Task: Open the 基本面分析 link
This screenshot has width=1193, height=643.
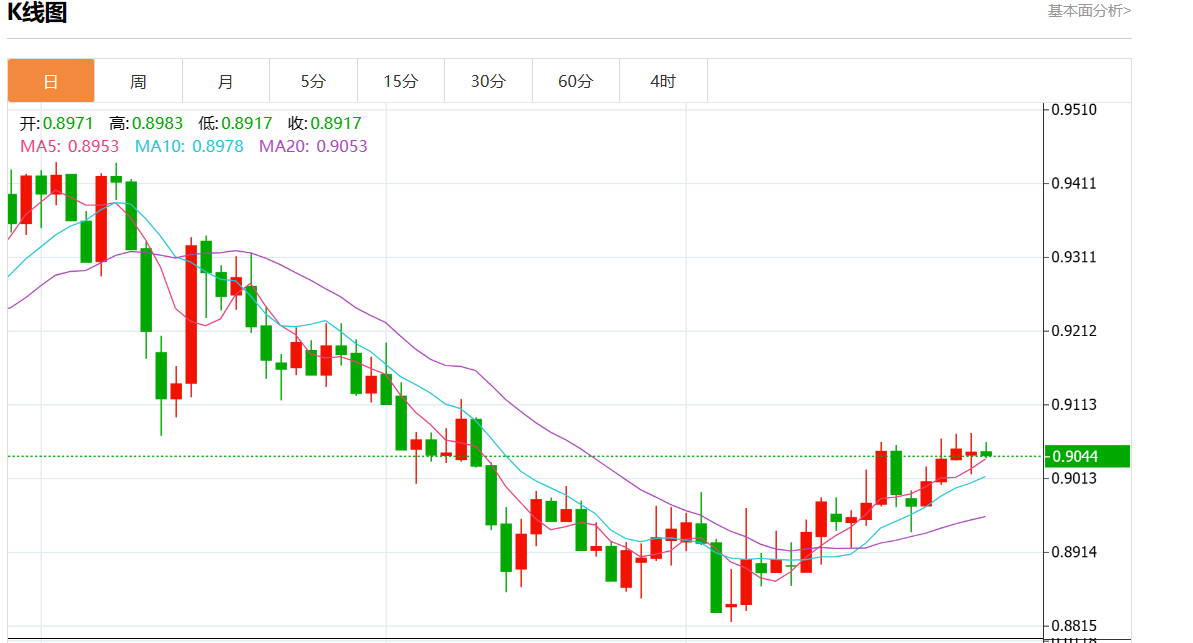Action: (x=1089, y=11)
